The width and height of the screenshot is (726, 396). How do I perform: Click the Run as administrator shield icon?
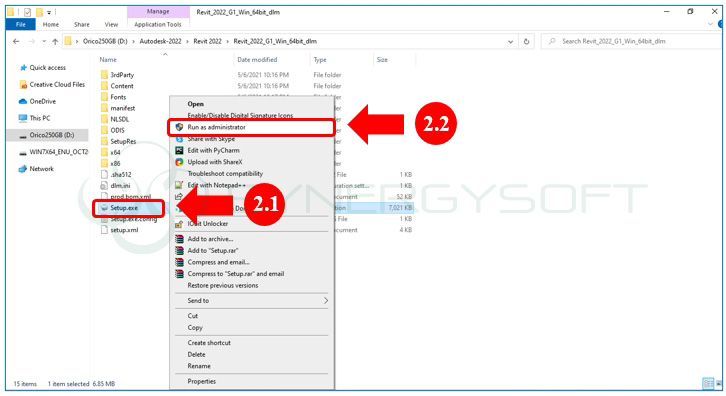tap(179, 127)
